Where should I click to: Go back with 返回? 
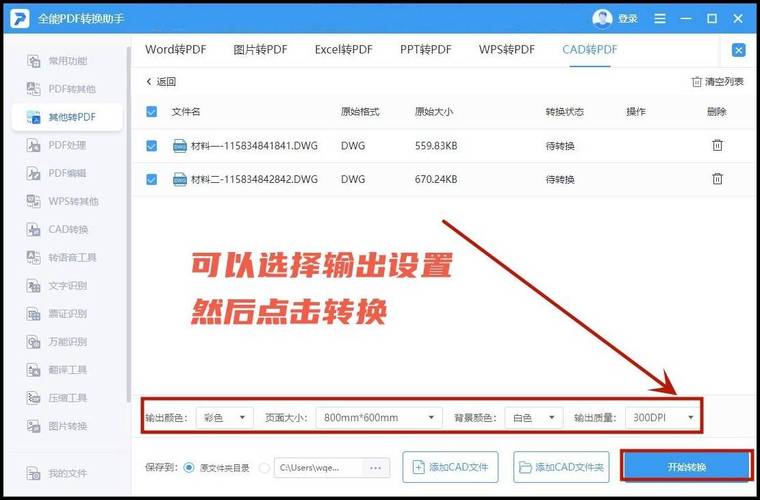pos(161,82)
